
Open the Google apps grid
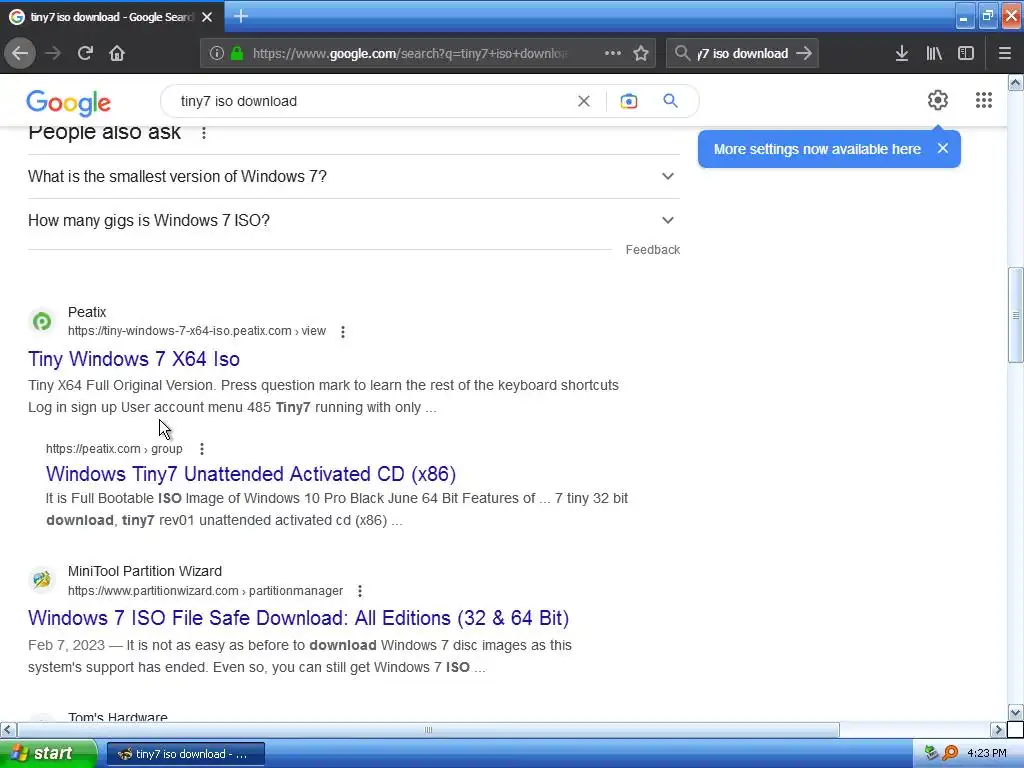coord(984,100)
